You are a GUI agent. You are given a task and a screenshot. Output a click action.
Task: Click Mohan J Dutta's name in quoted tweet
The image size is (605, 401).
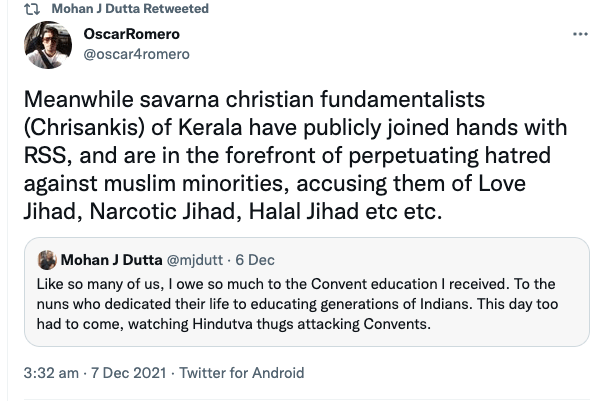107,260
